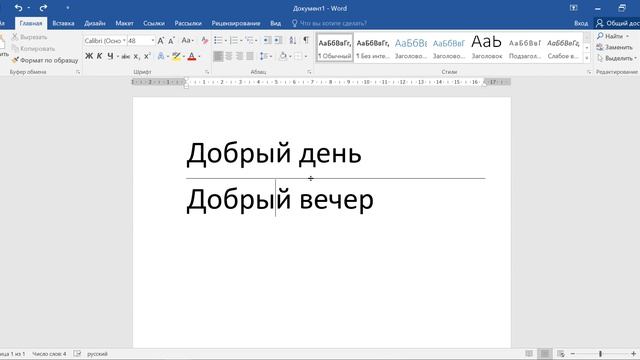640x360 pixels.
Task: Open the Дизайн ribbon tab
Action: click(x=95, y=23)
